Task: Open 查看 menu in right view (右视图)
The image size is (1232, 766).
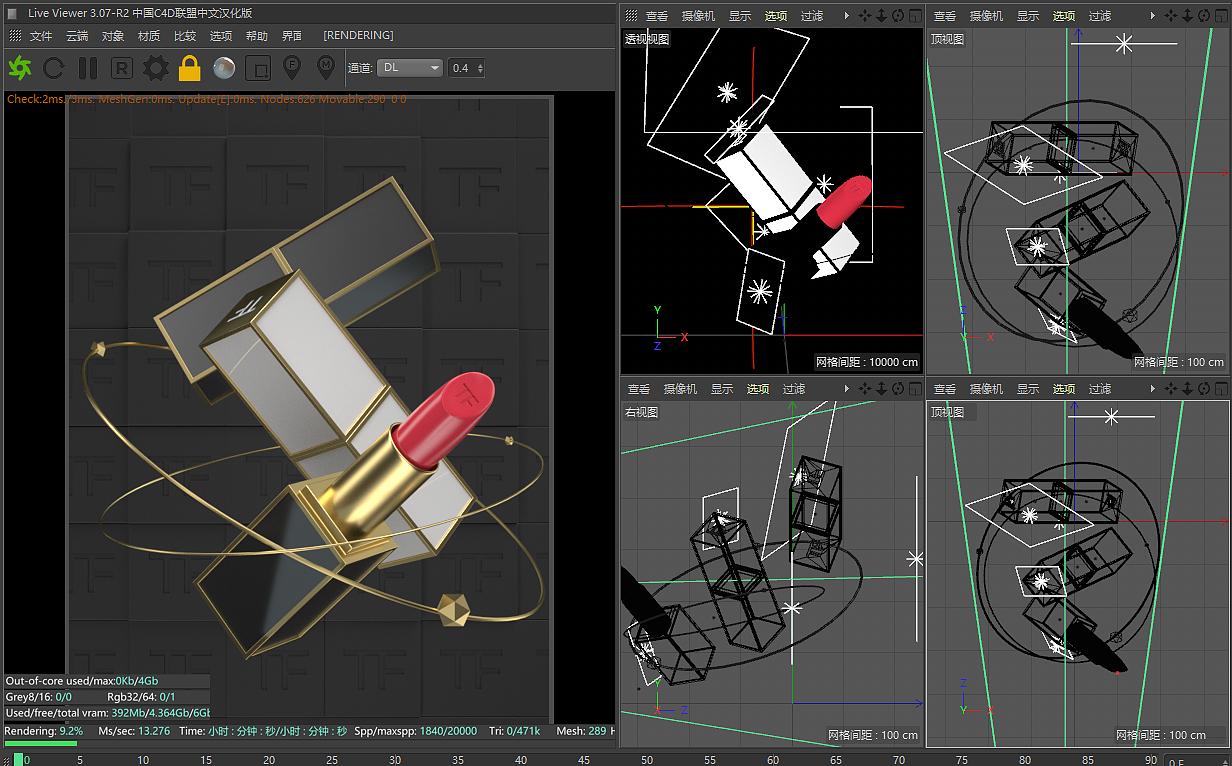Action: click(x=639, y=389)
